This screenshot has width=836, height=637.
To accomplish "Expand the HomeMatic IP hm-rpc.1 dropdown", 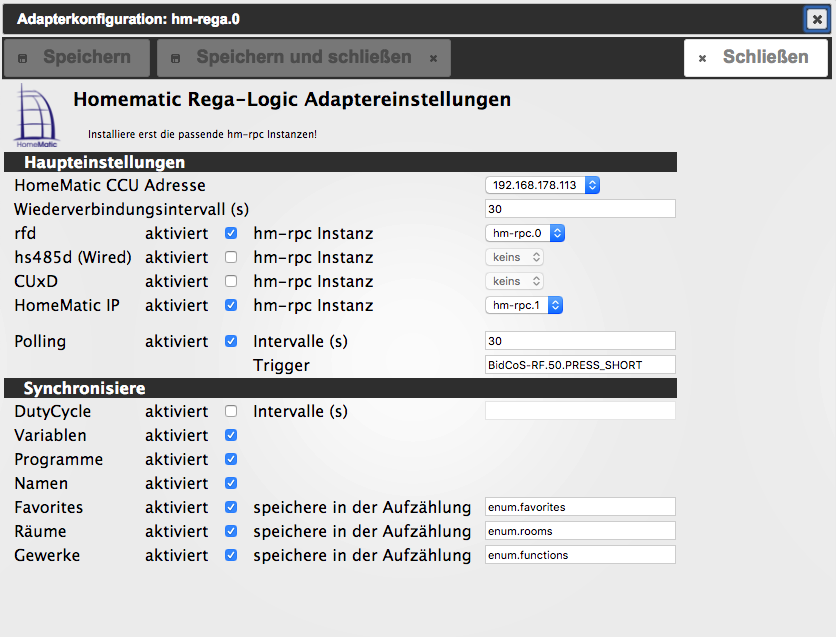I will (524, 305).
